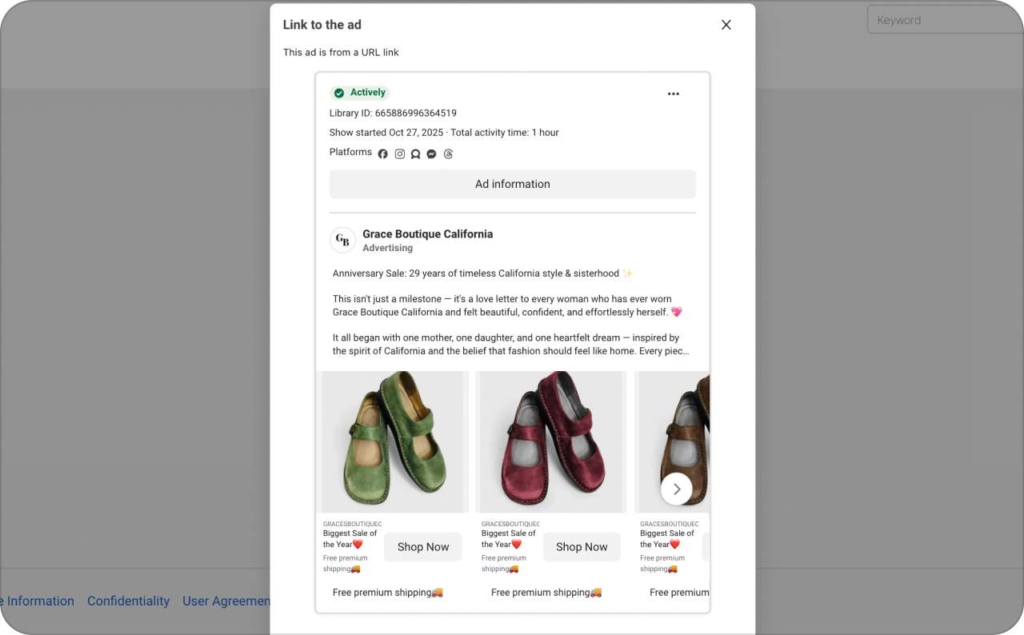Open the three-dot ad options menu
The width and height of the screenshot is (1024, 635).
click(x=673, y=94)
